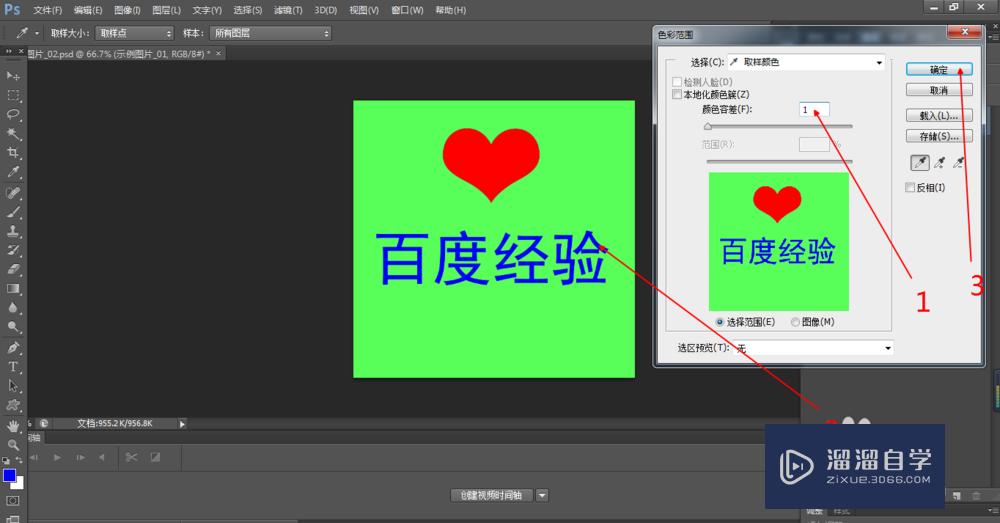Image resolution: width=1000 pixels, height=523 pixels.
Task: Select the Lasso tool
Action: click(13, 115)
